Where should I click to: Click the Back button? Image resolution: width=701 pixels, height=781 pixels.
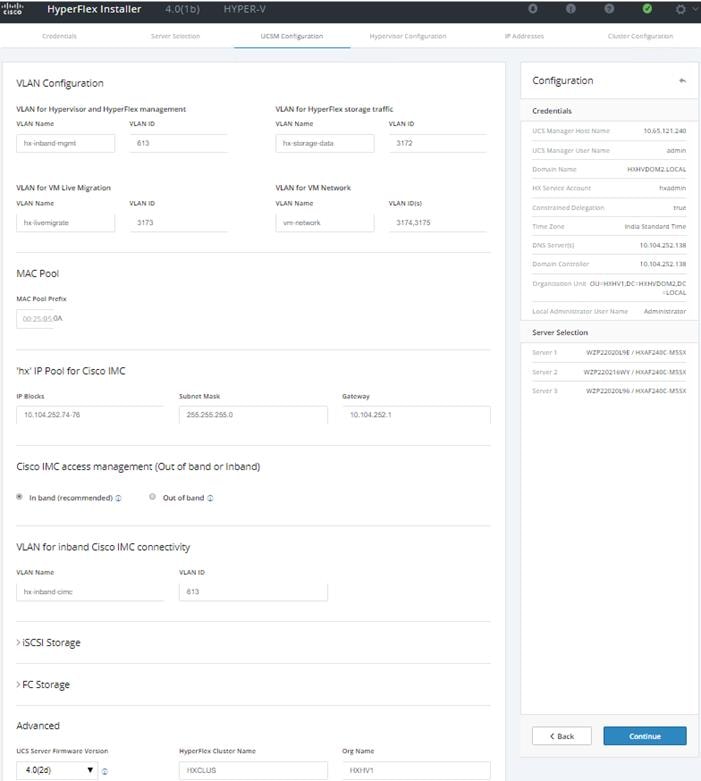pyautogui.click(x=561, y=736)
